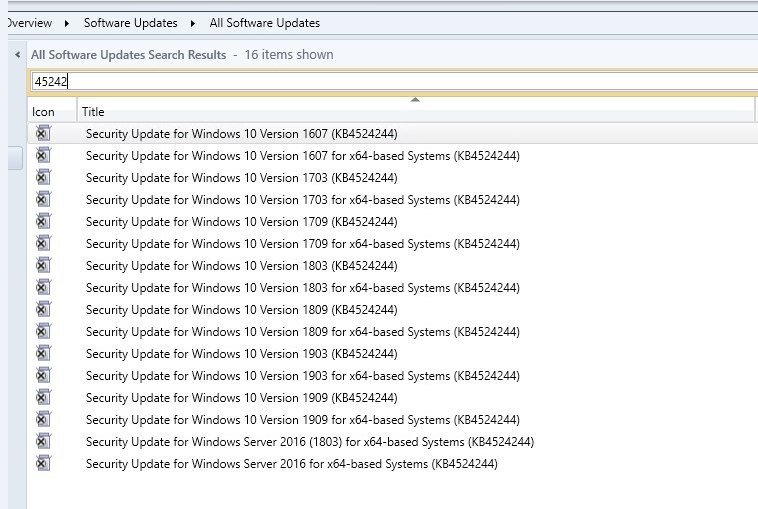
Task: Select Version 1809 for x64-based Systems update title
Action: (x=303, y=332)
